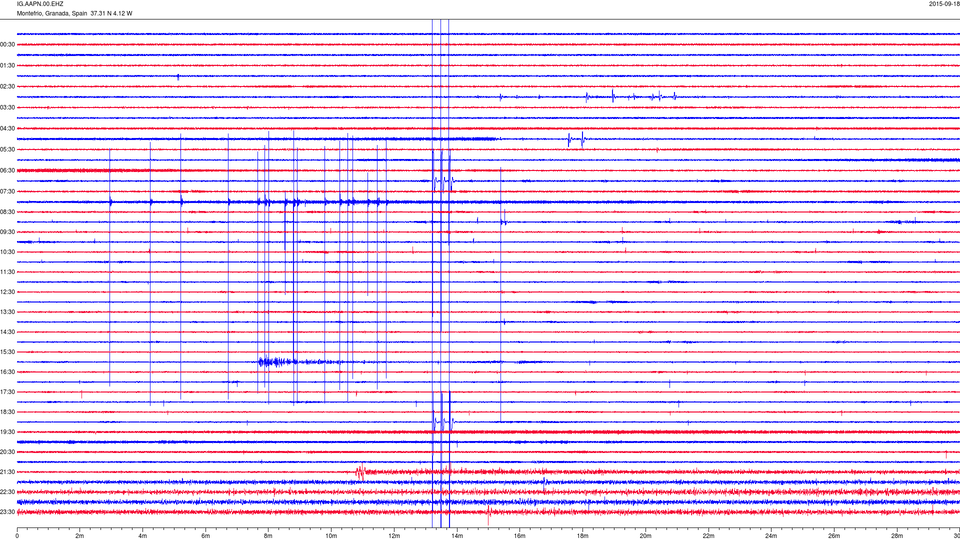Click the 24m axis tick label
The width and height of the screenshot is (960, 540).
coord(771,536)
